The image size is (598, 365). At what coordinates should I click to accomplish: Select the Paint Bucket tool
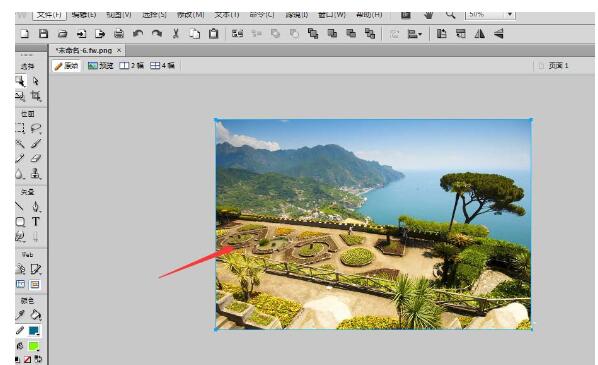pyautogui.click(x=35, y=315)
